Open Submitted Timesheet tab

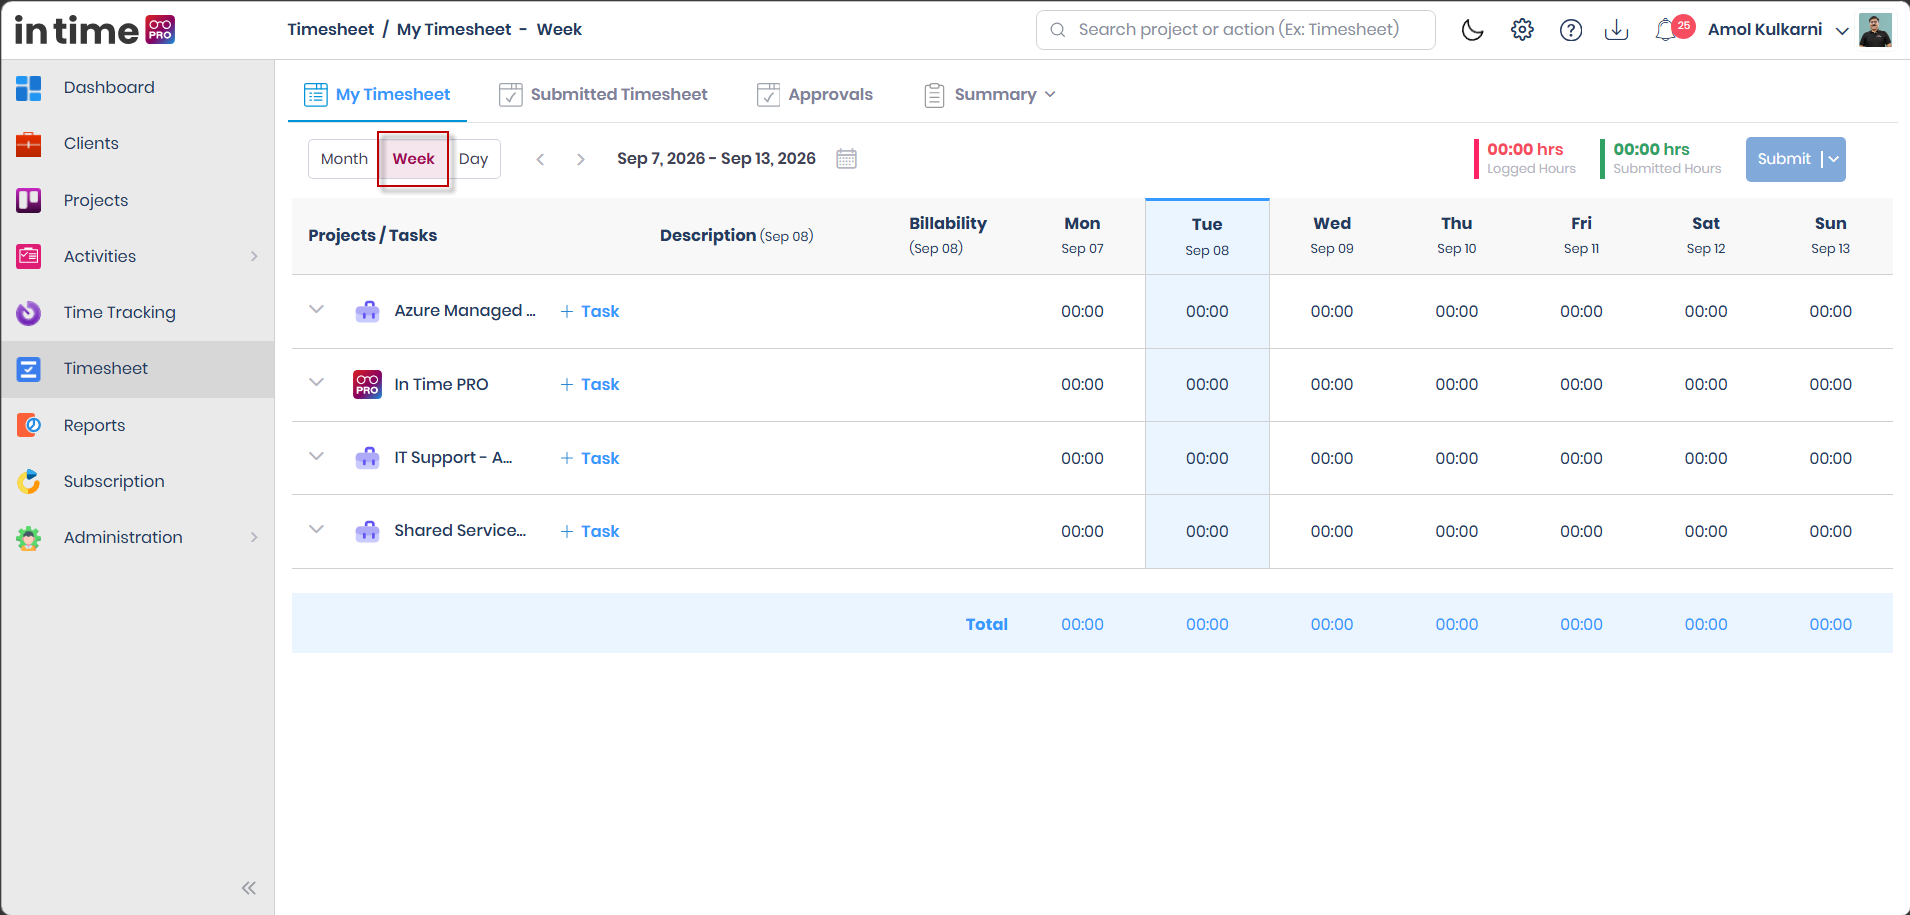[603, 94]
